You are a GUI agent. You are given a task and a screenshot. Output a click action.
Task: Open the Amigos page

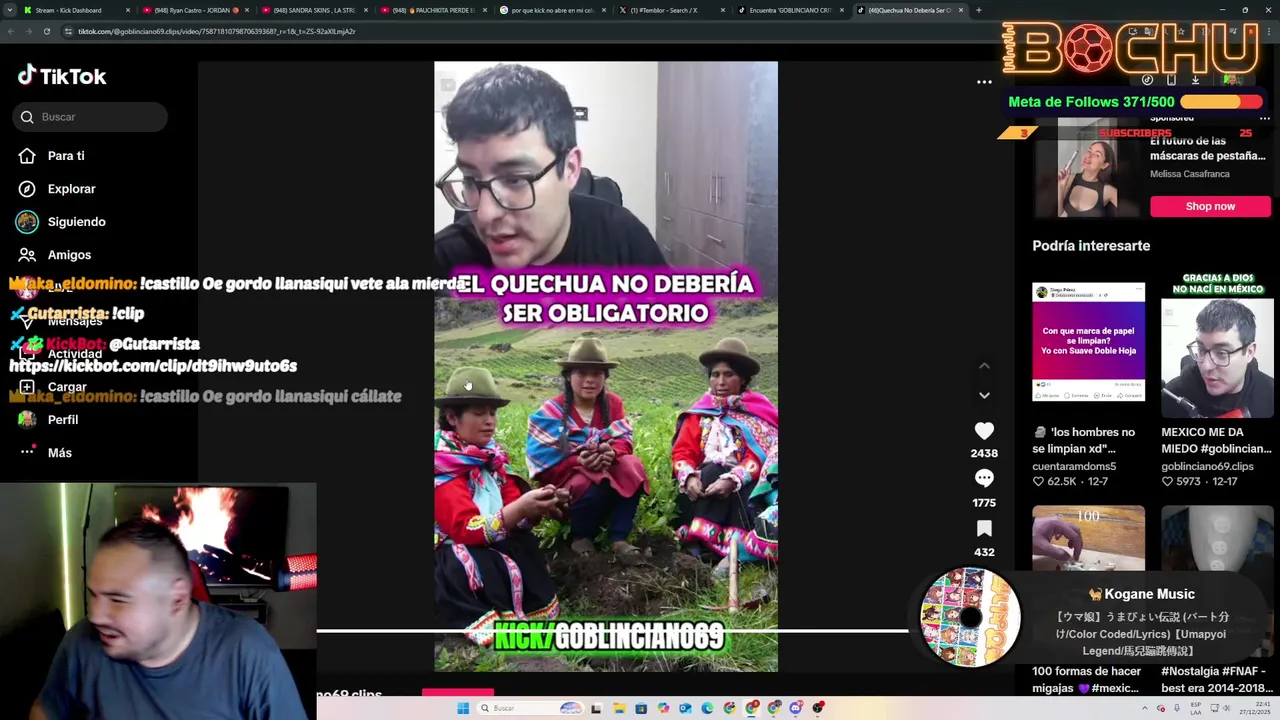click(x=69, y=255)
